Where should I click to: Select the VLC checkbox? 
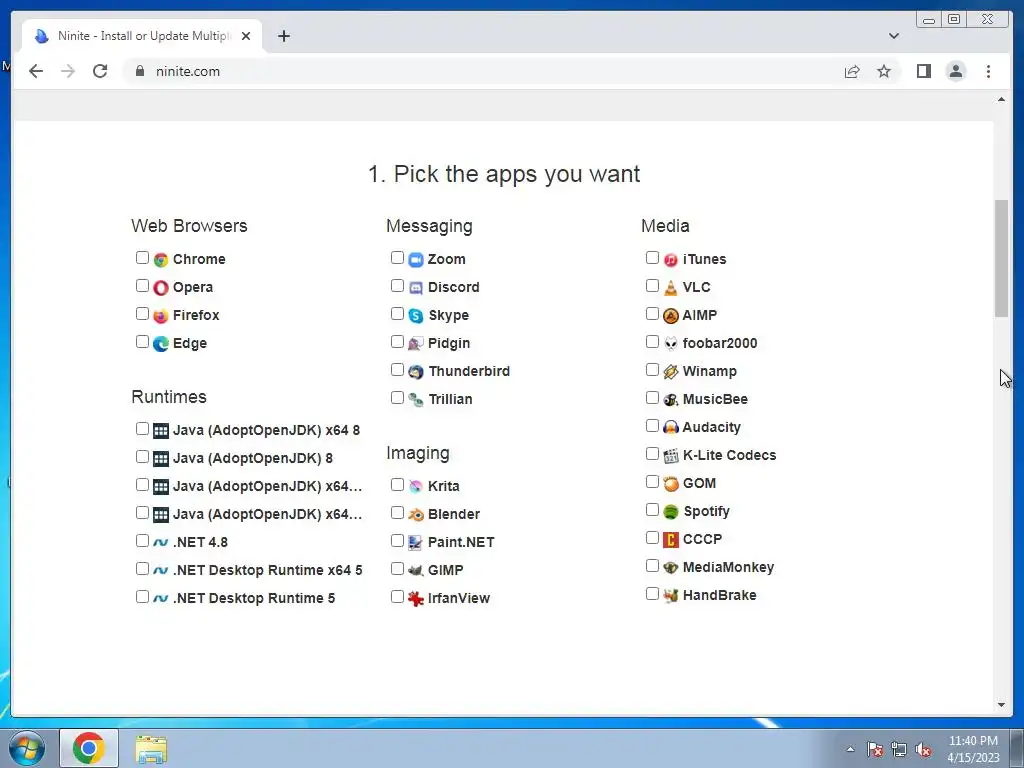pos(652,286)
